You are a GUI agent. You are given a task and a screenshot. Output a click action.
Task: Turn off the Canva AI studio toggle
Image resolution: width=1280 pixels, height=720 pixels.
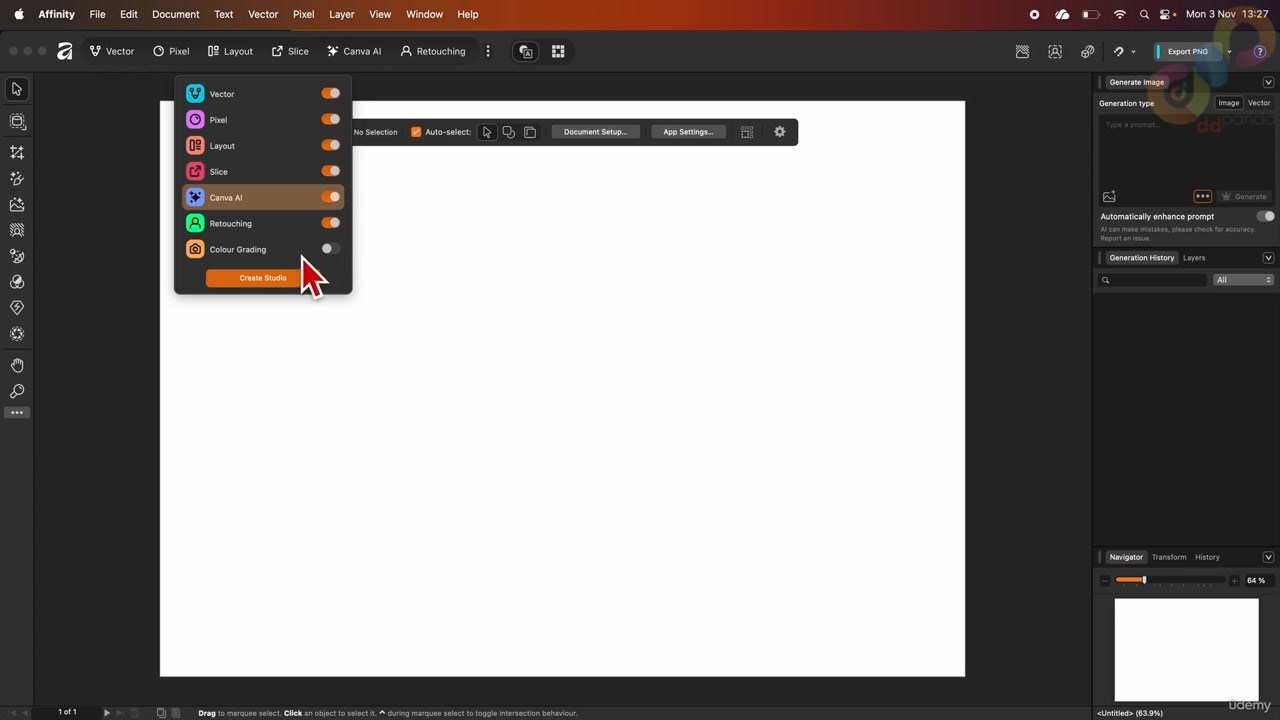330,197
